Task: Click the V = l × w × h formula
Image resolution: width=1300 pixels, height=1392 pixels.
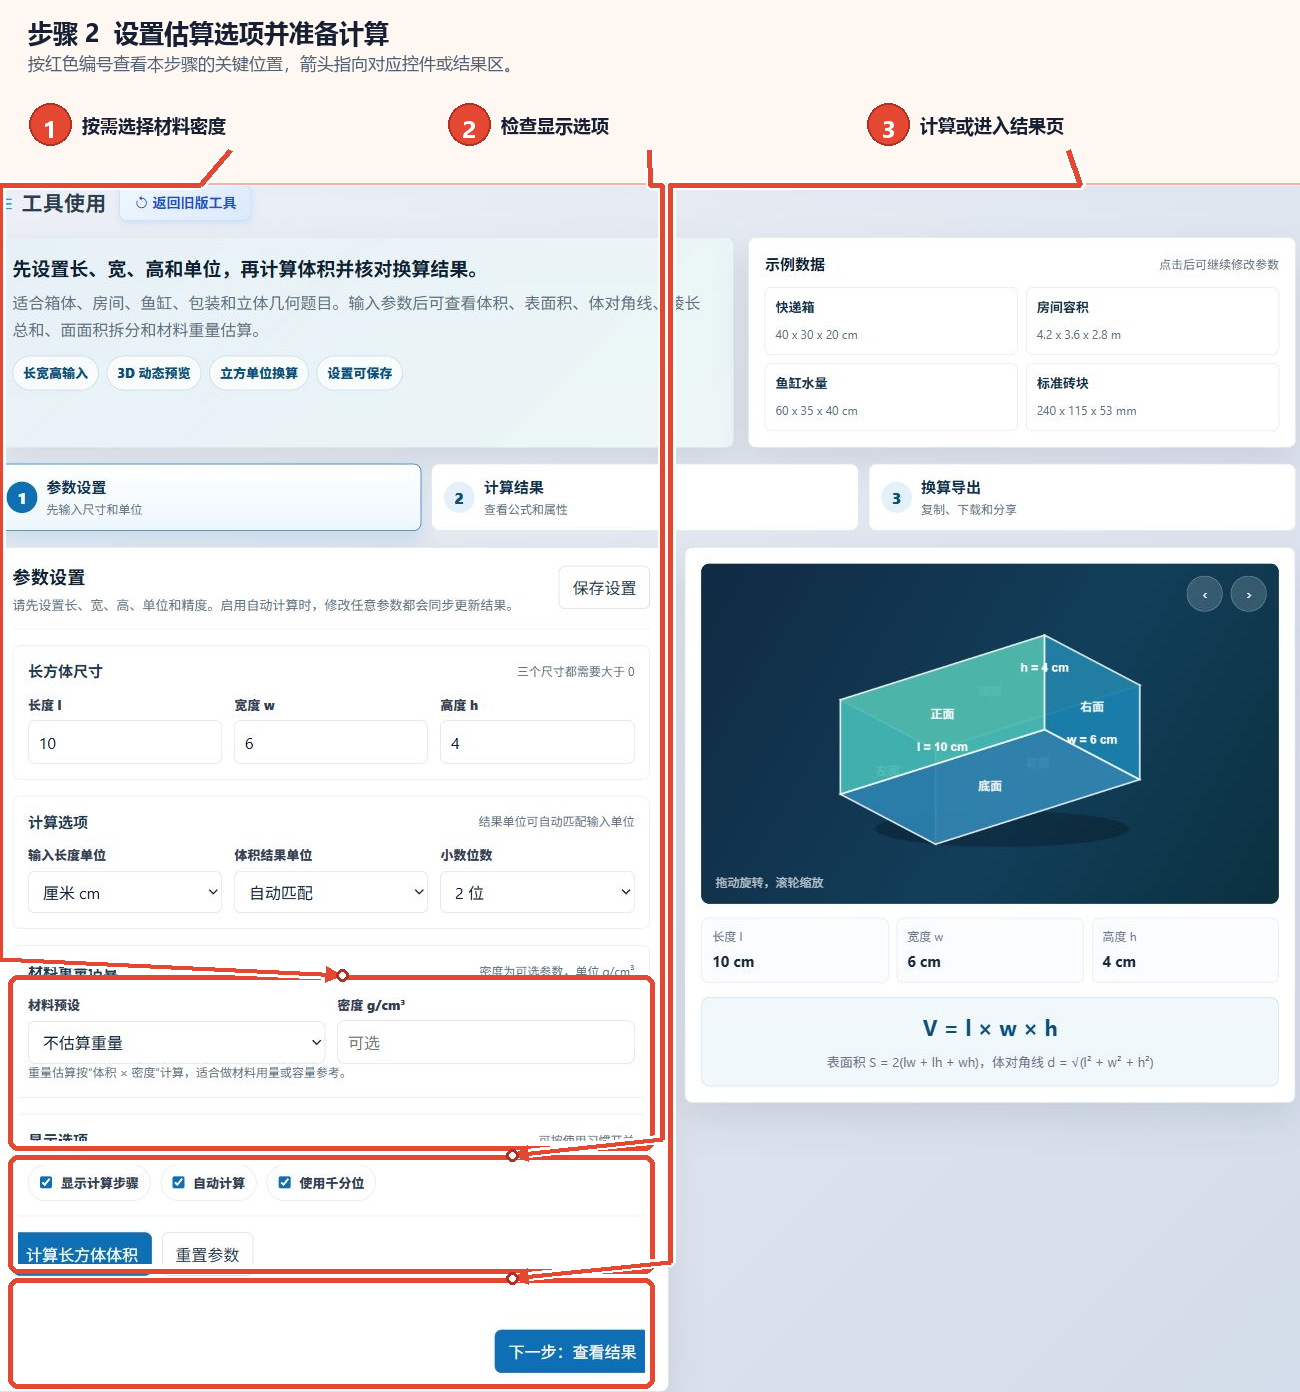Action: [989, 1028]
